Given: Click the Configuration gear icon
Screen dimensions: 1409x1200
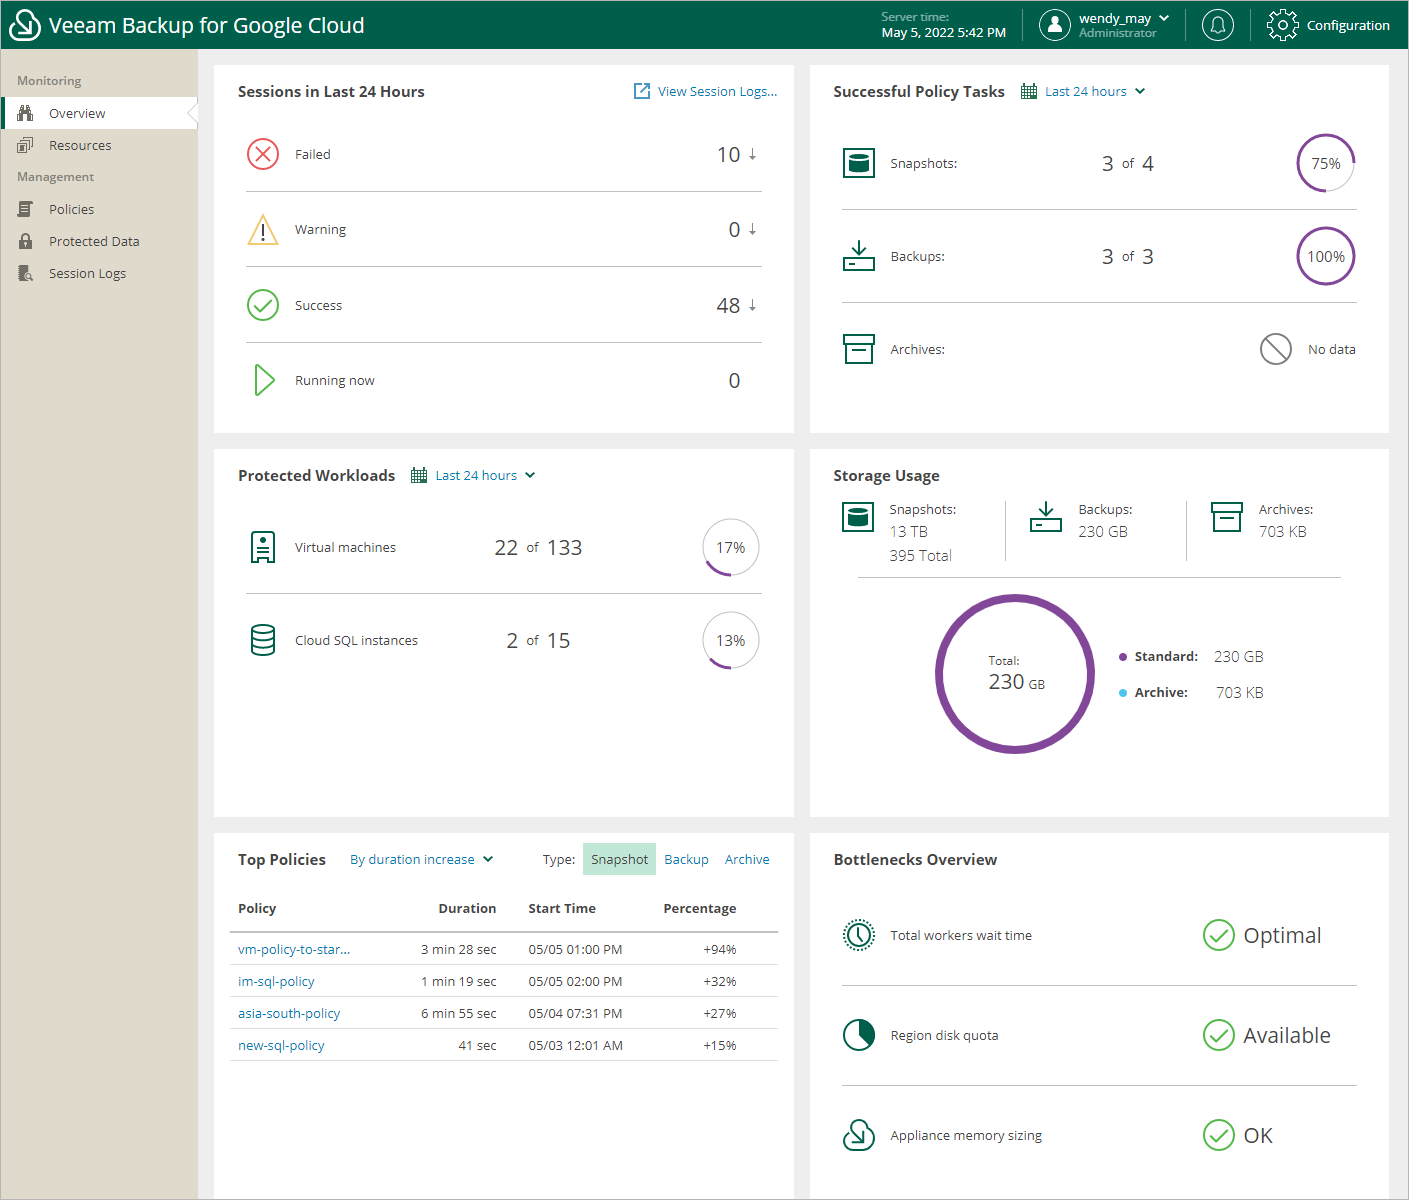Looking at the screenshot, I should click(x=1283, y=25).
